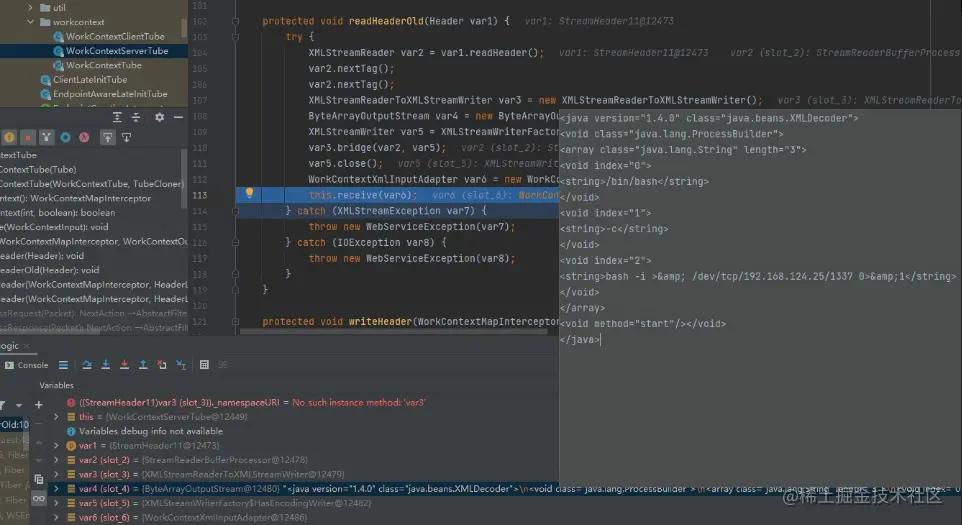Open Structure panel settings gear

pos(160,117)
